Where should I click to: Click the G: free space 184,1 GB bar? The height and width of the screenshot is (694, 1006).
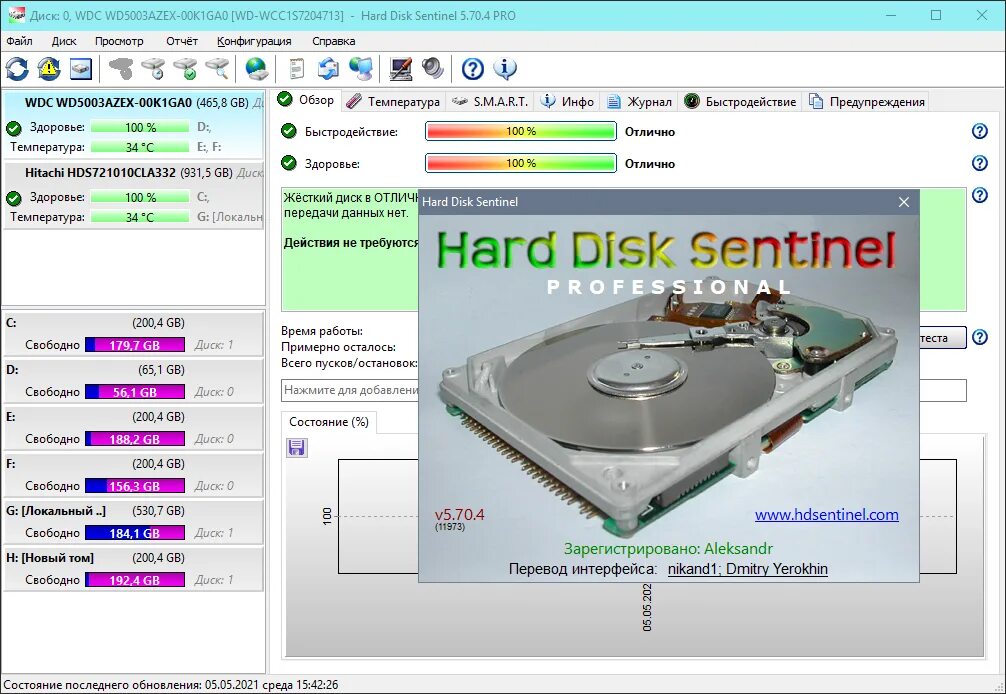click(x=135, y=532)
